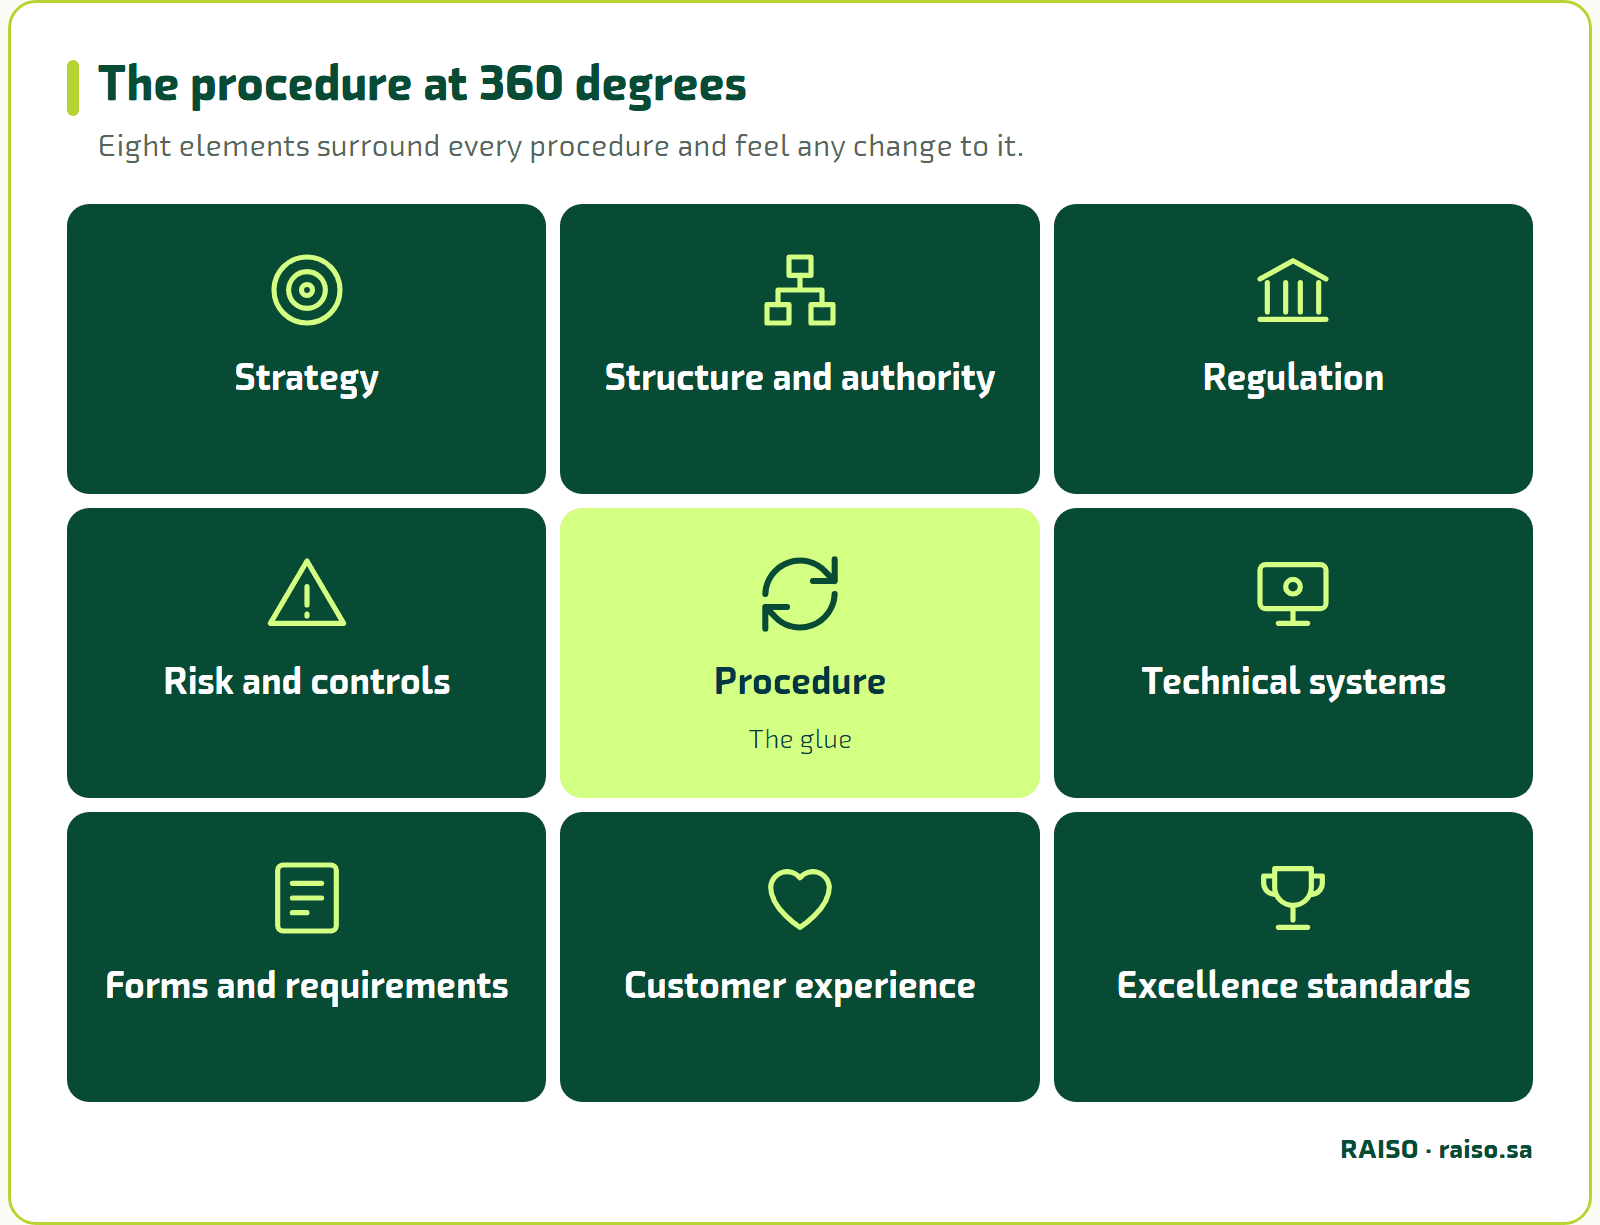Select the Customer experience label
Image resolution: width=1600 pixels, height=1225 pixels.
point(800,986)
